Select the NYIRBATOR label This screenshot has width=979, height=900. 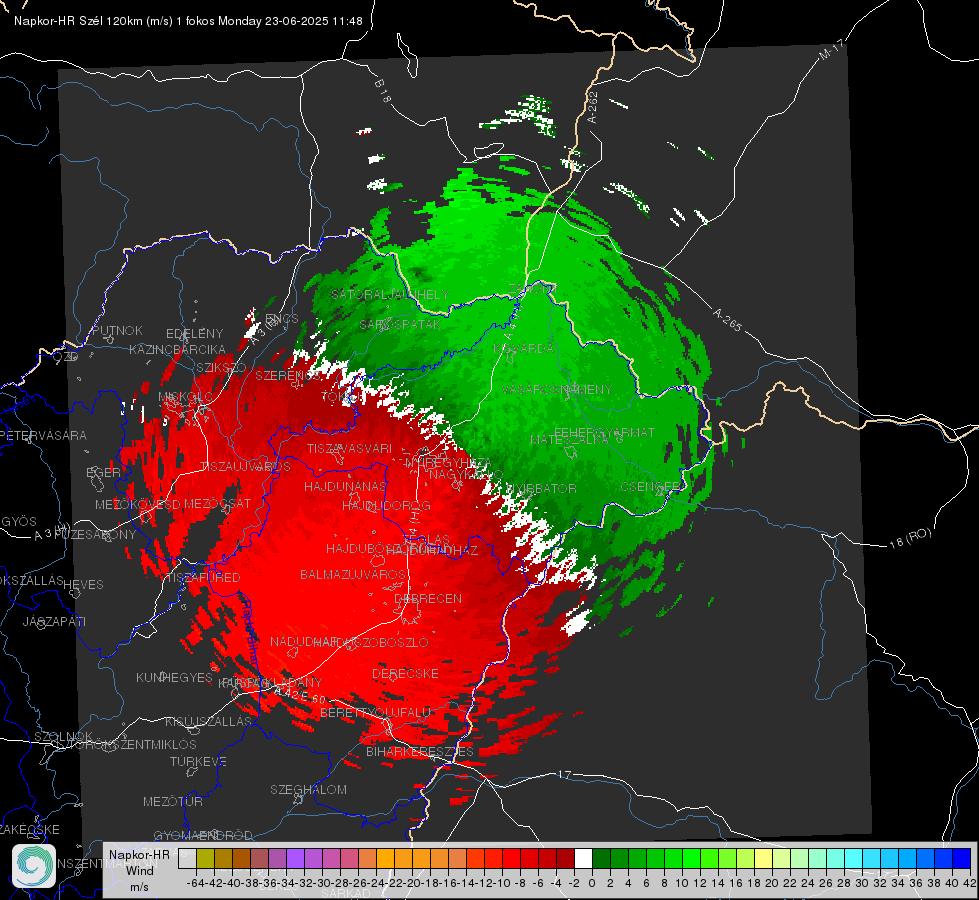(x=541, y=488)
